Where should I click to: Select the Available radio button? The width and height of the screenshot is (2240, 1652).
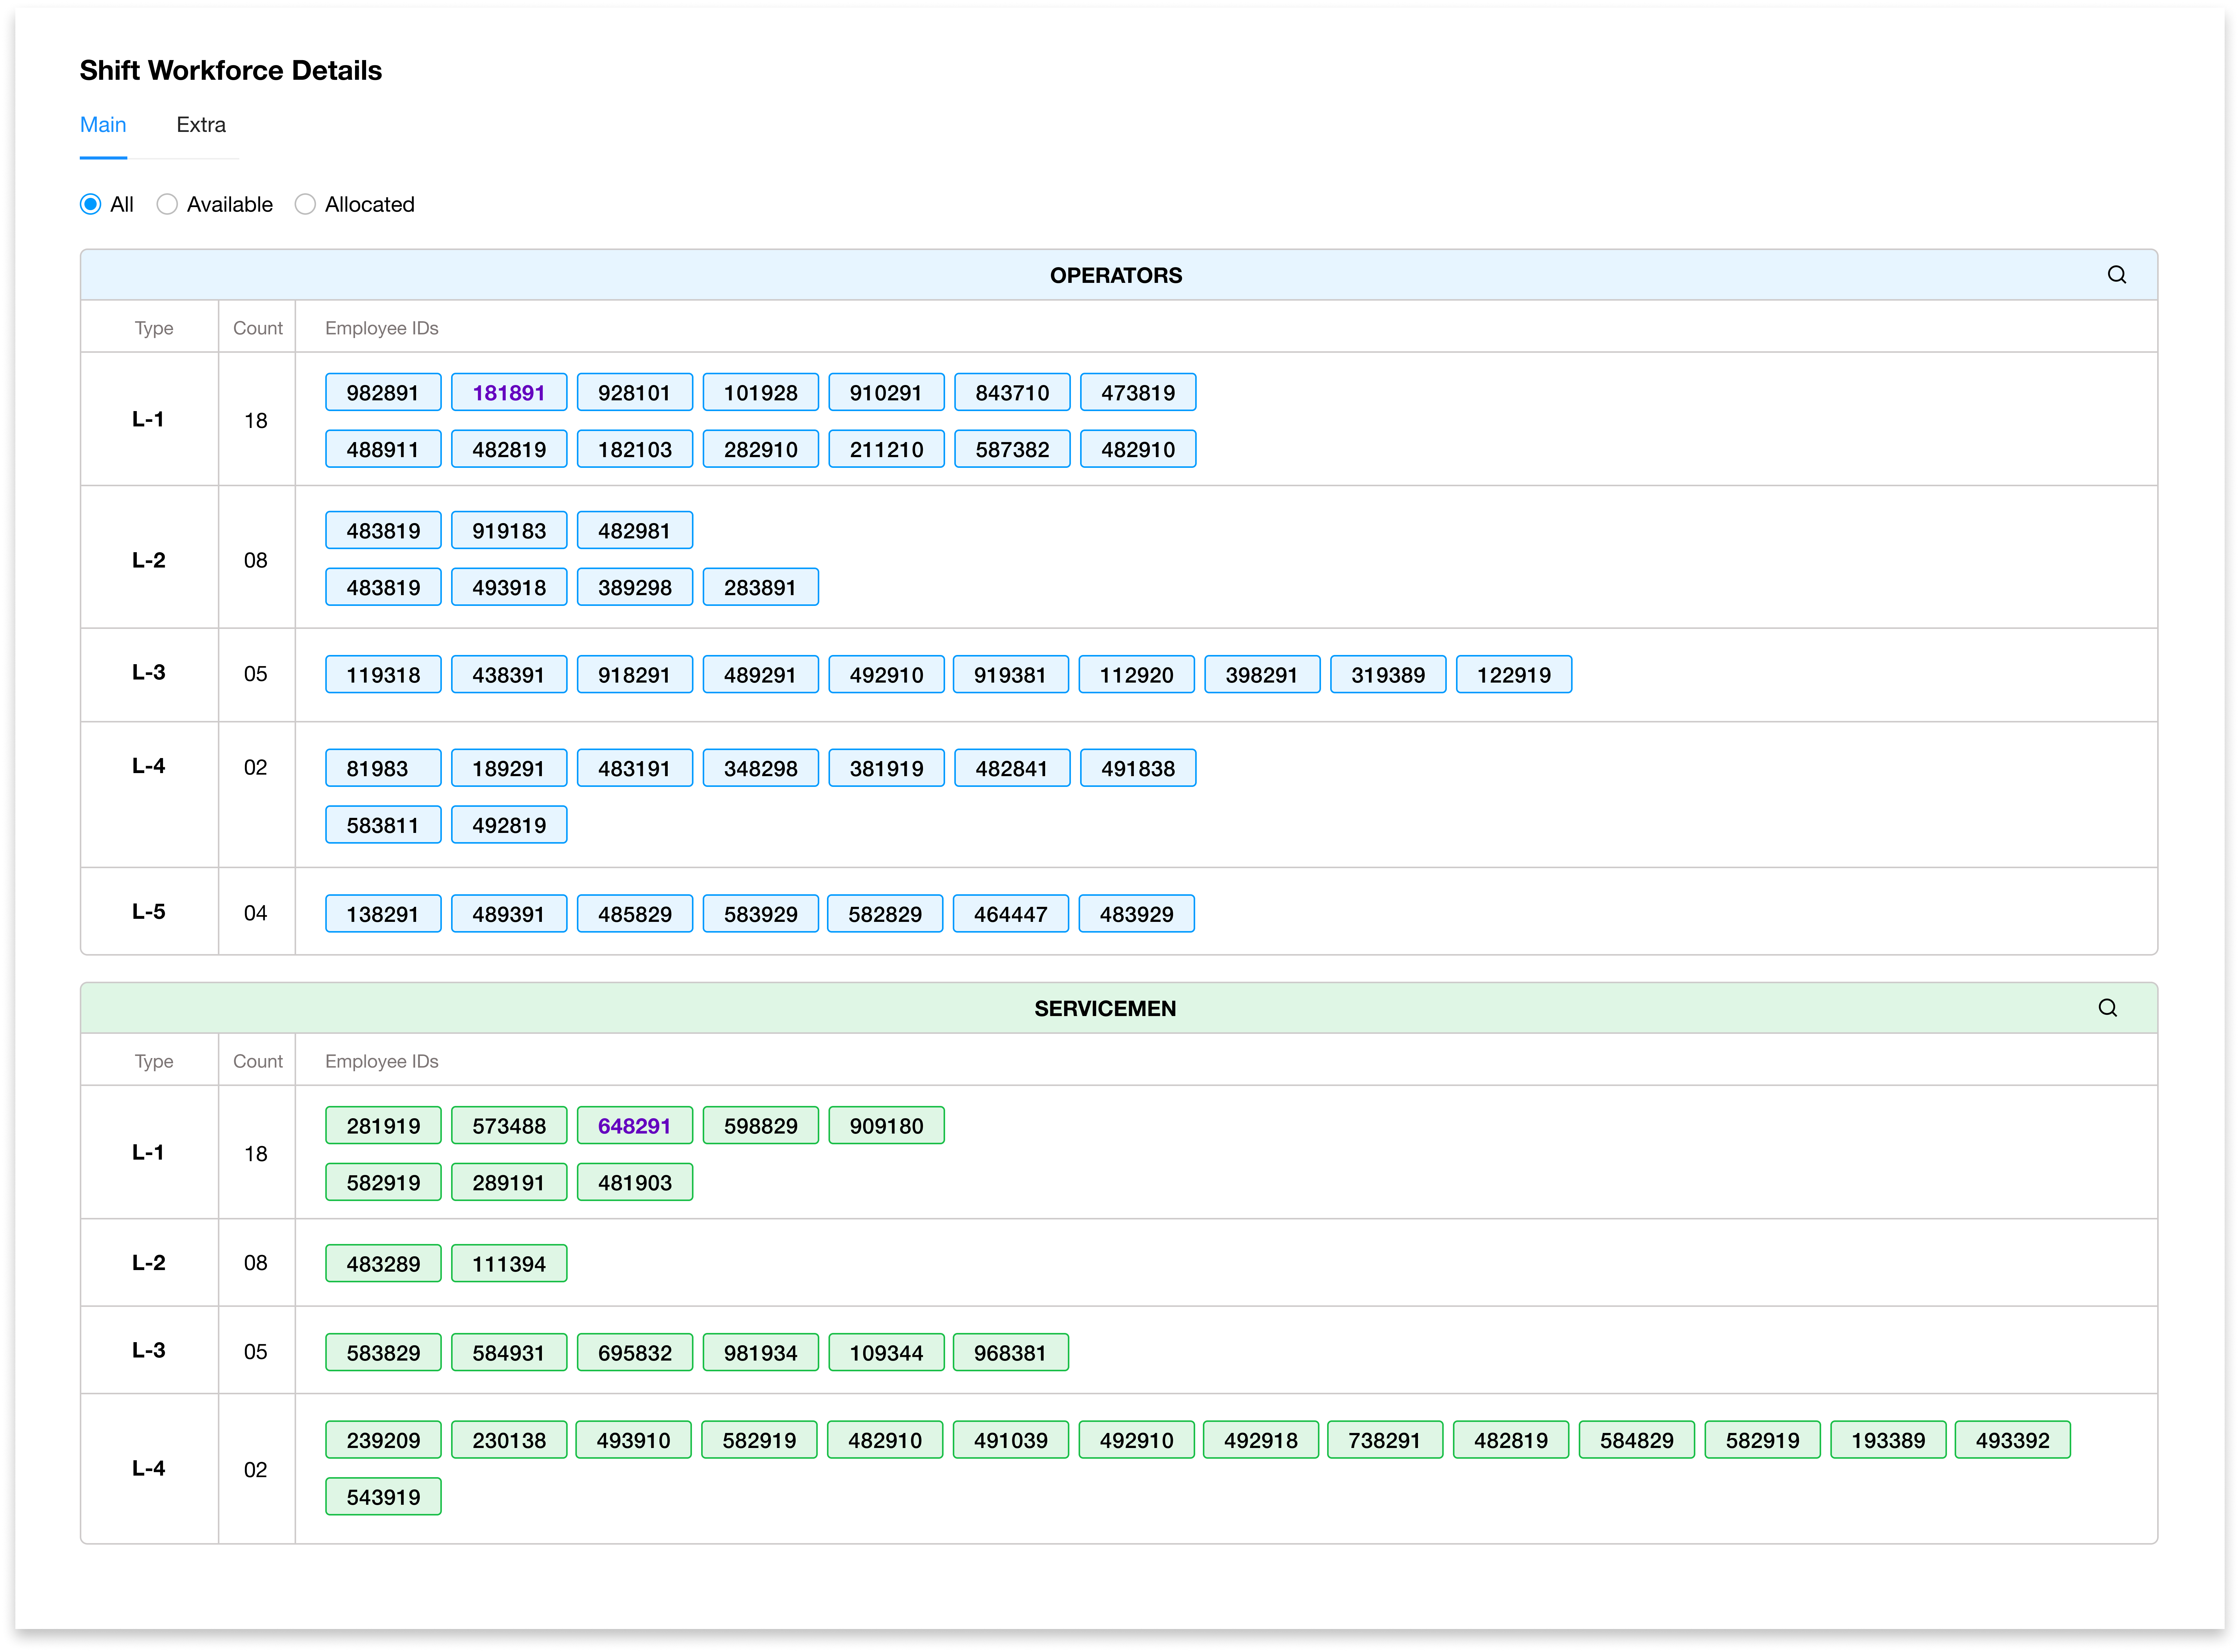click(x=167, y=204)
